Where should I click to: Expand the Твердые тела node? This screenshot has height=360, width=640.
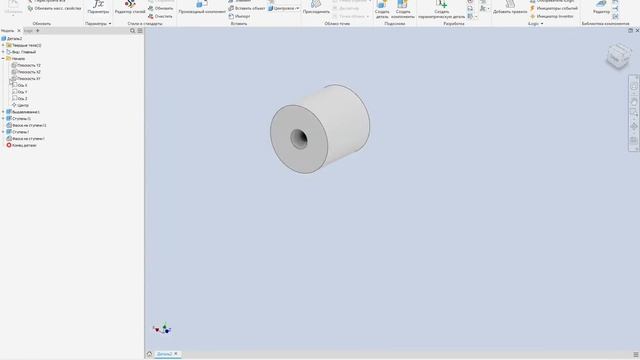click(3, 45)
